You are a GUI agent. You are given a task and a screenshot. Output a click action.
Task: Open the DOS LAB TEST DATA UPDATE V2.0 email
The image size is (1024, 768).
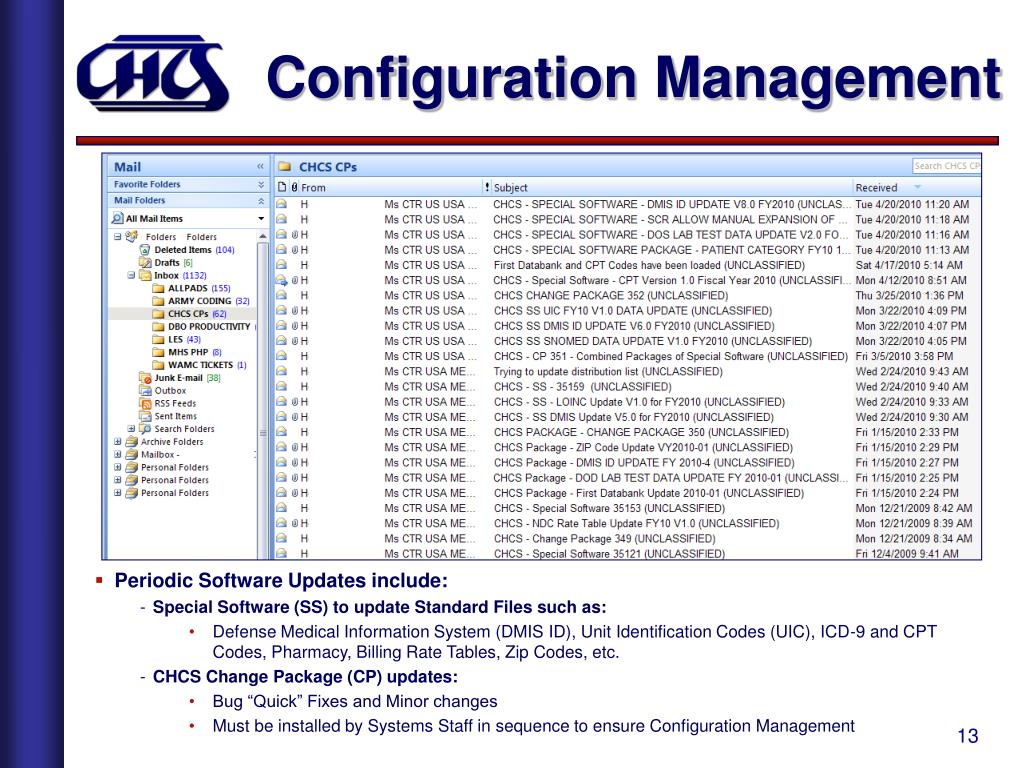(x=628, y=234)
